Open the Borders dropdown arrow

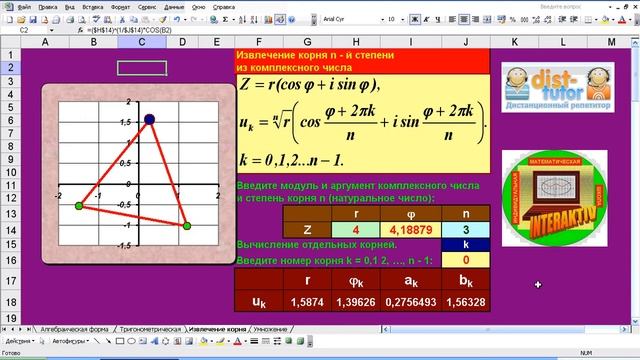click(x=596, y=19)
